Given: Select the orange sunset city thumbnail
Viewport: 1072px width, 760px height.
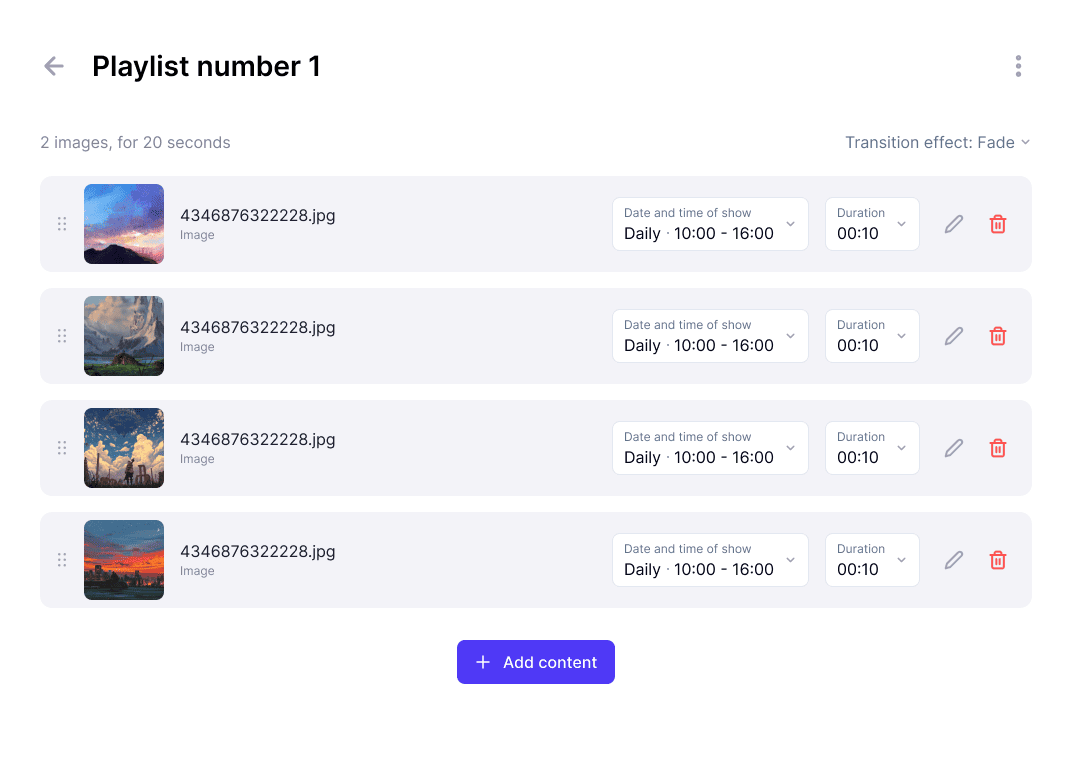Looking at the screenshot, I should click(x=124, y=560).
